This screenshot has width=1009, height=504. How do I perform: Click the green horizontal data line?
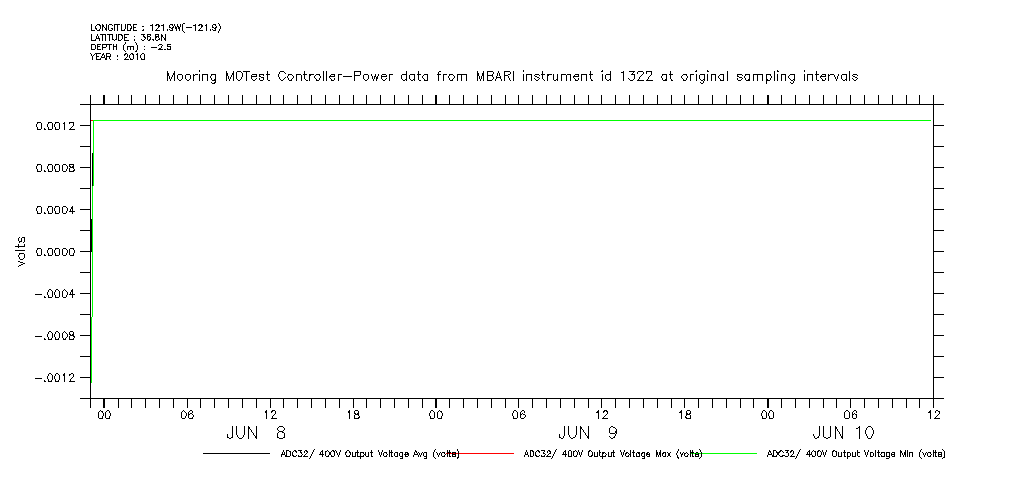tap(510, 121)
